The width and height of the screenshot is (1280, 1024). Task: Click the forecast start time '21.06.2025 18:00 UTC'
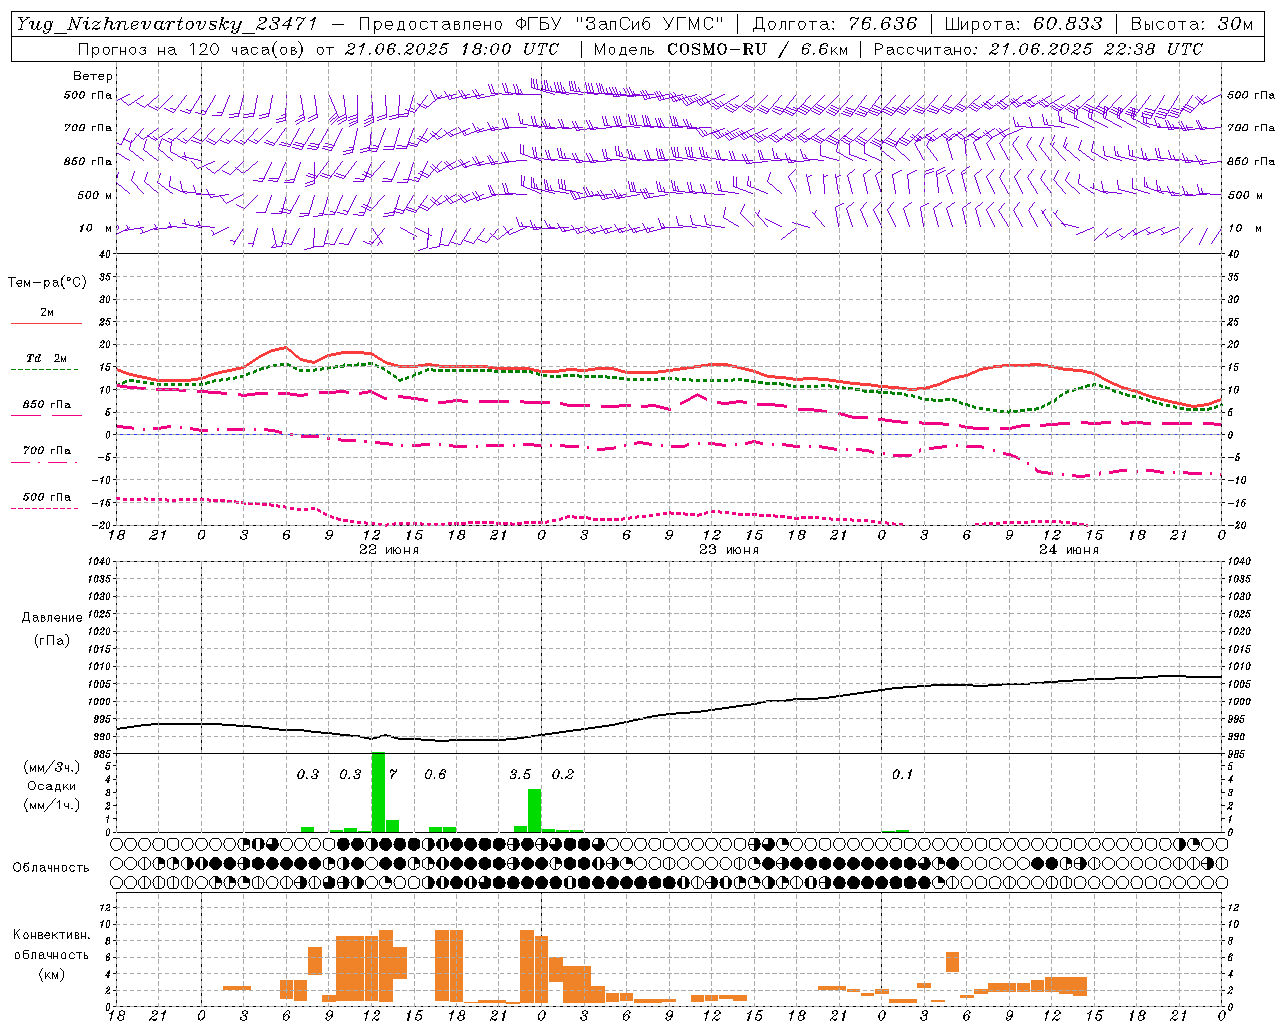point(452,49)
